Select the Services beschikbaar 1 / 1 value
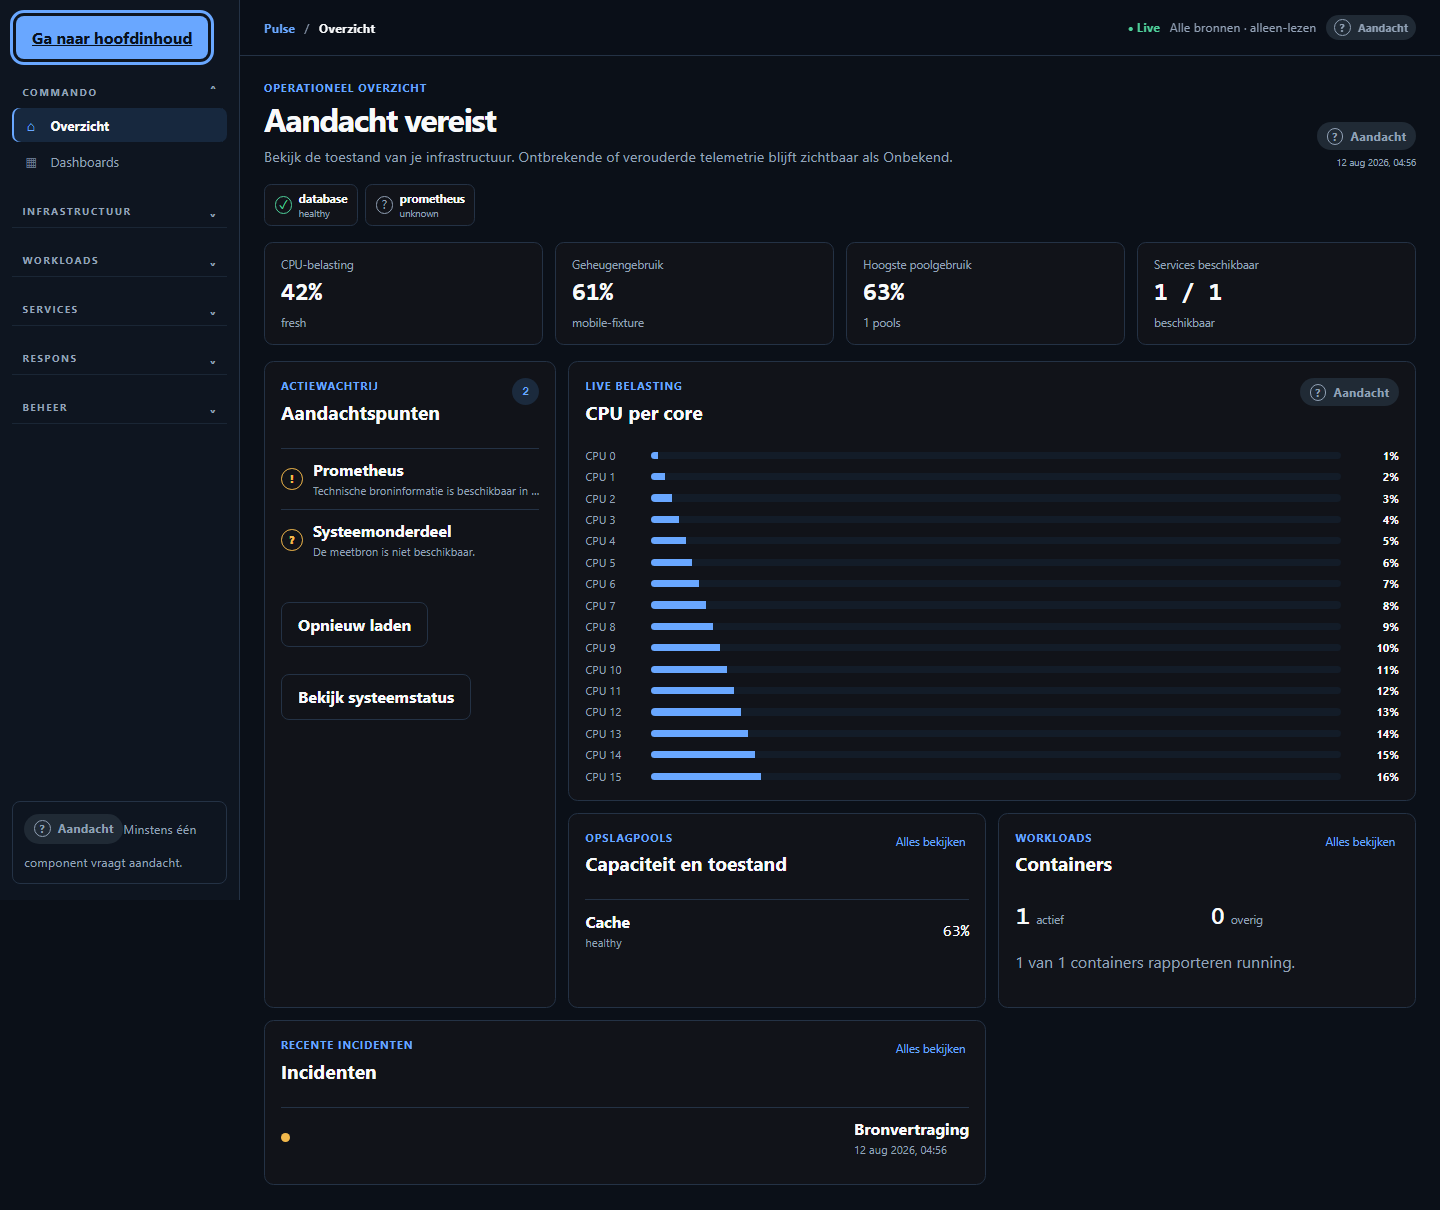The width and height of the screenshot is (1440, 1210). [x=1188, y=292]
